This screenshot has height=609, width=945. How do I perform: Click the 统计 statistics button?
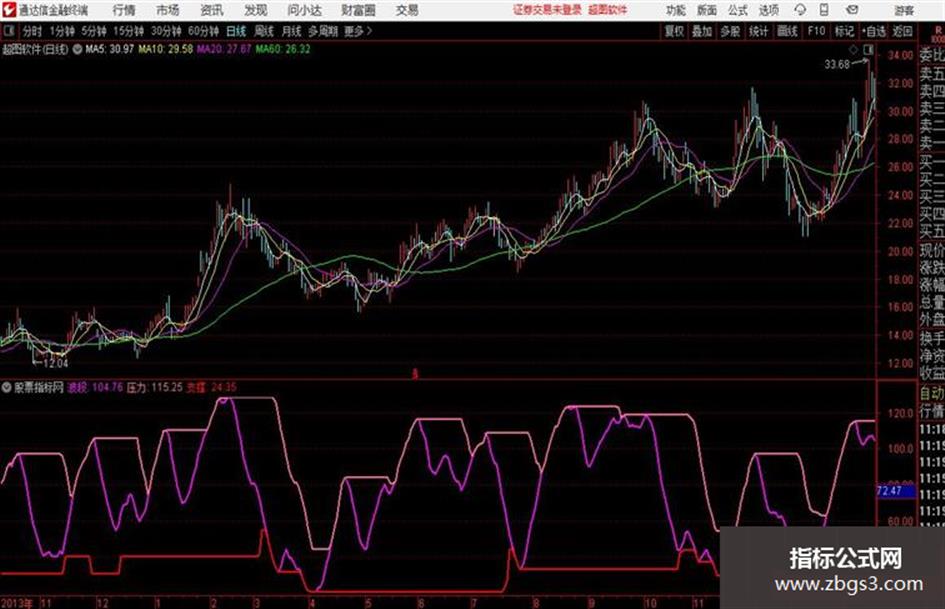(x=758, y=31)
